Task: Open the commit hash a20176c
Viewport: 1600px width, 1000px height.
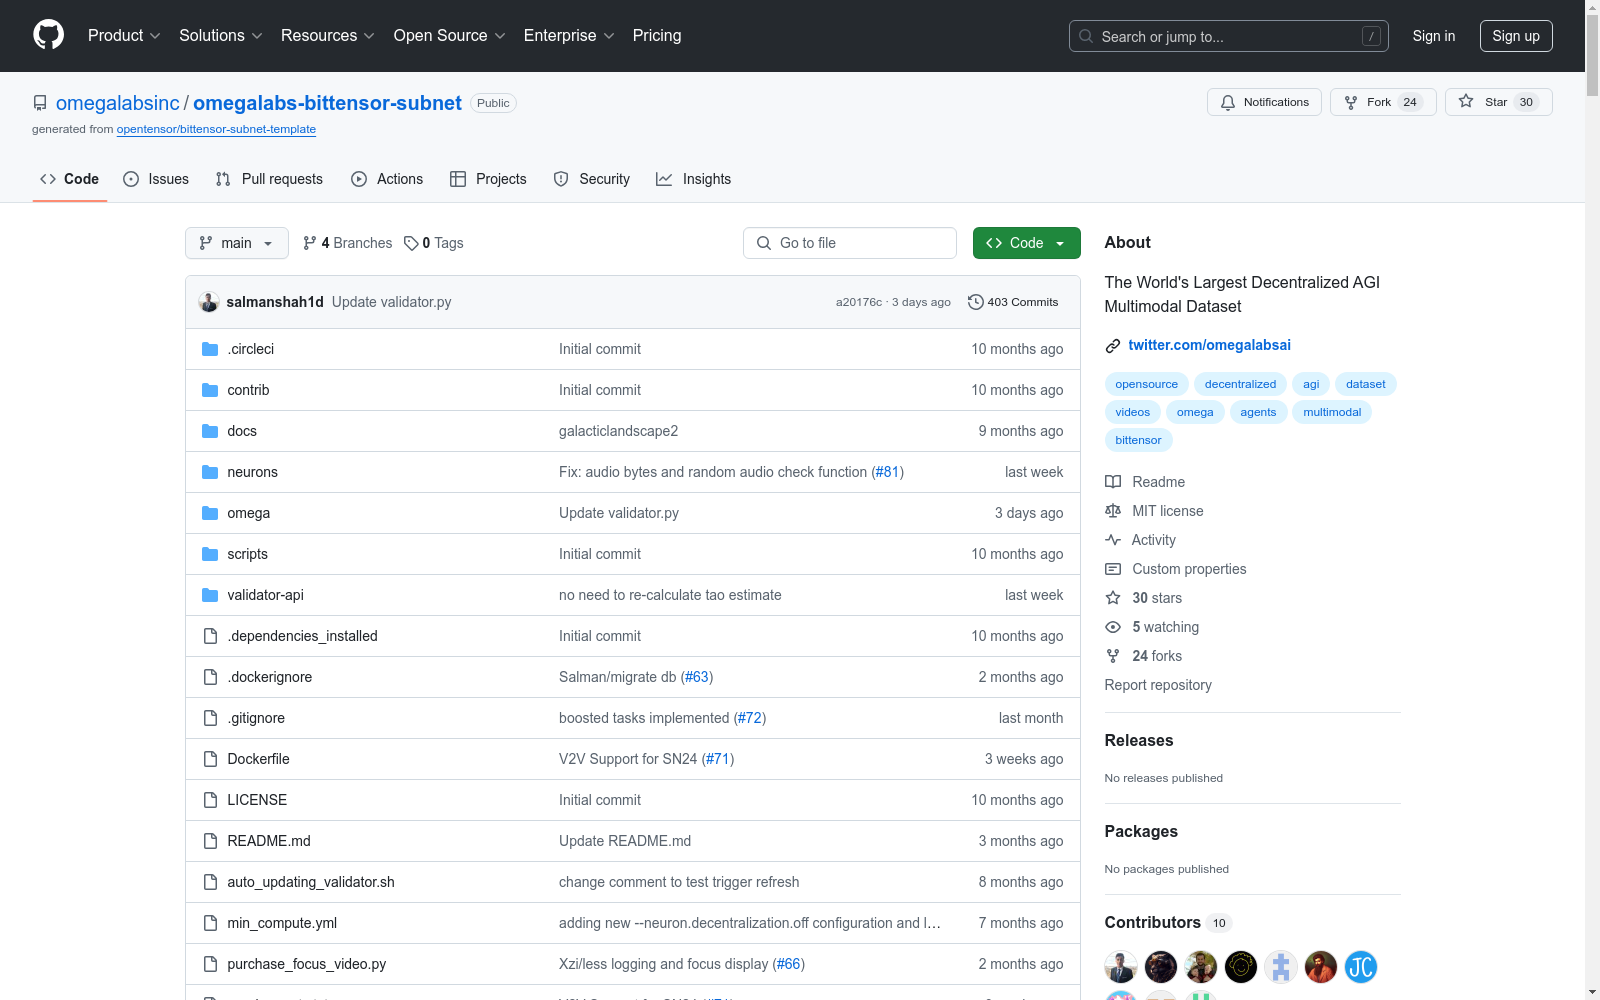Action: point(859,302)
